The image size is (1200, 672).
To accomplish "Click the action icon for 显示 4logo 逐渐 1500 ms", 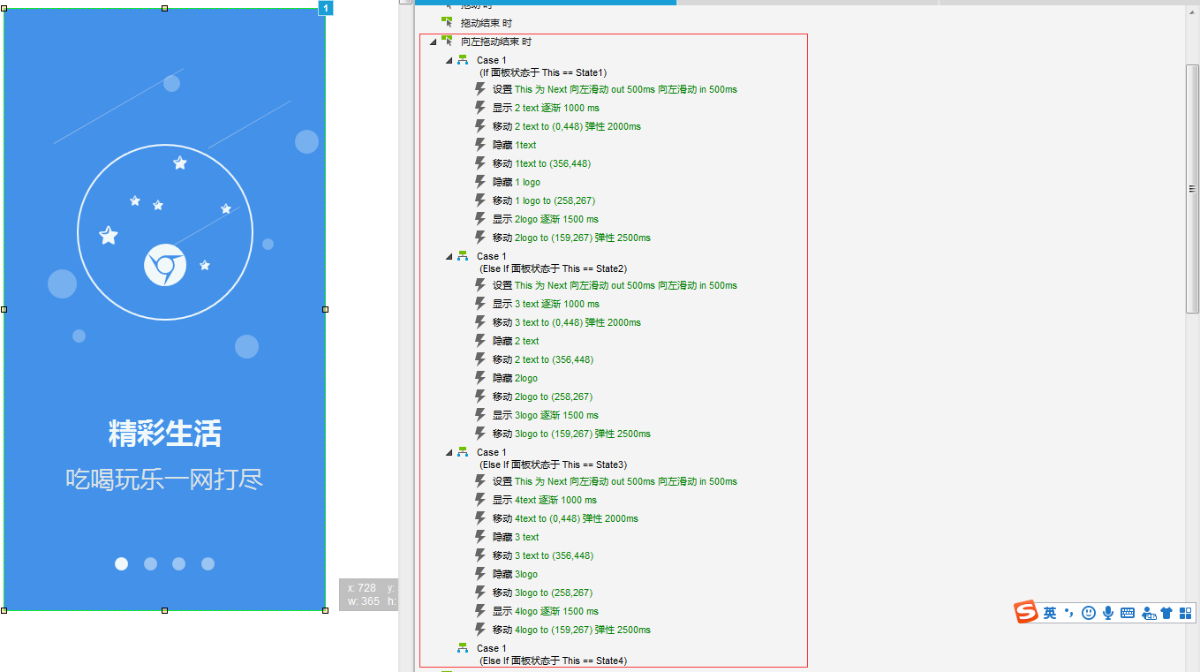I will 480,610.
